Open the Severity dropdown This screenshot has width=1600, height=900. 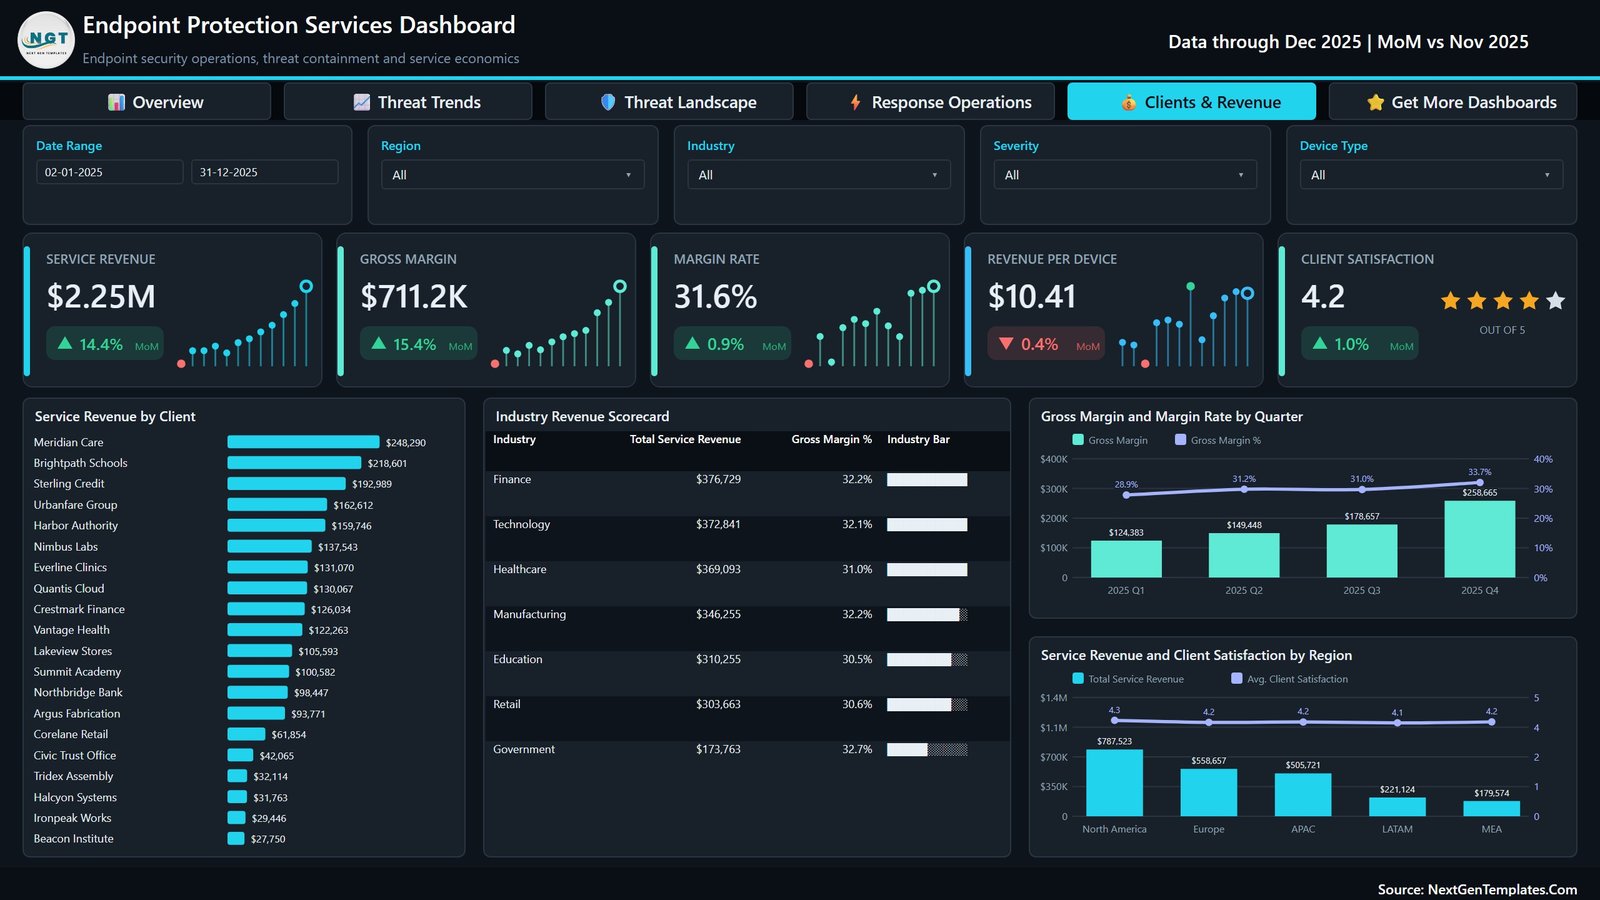1125,175
